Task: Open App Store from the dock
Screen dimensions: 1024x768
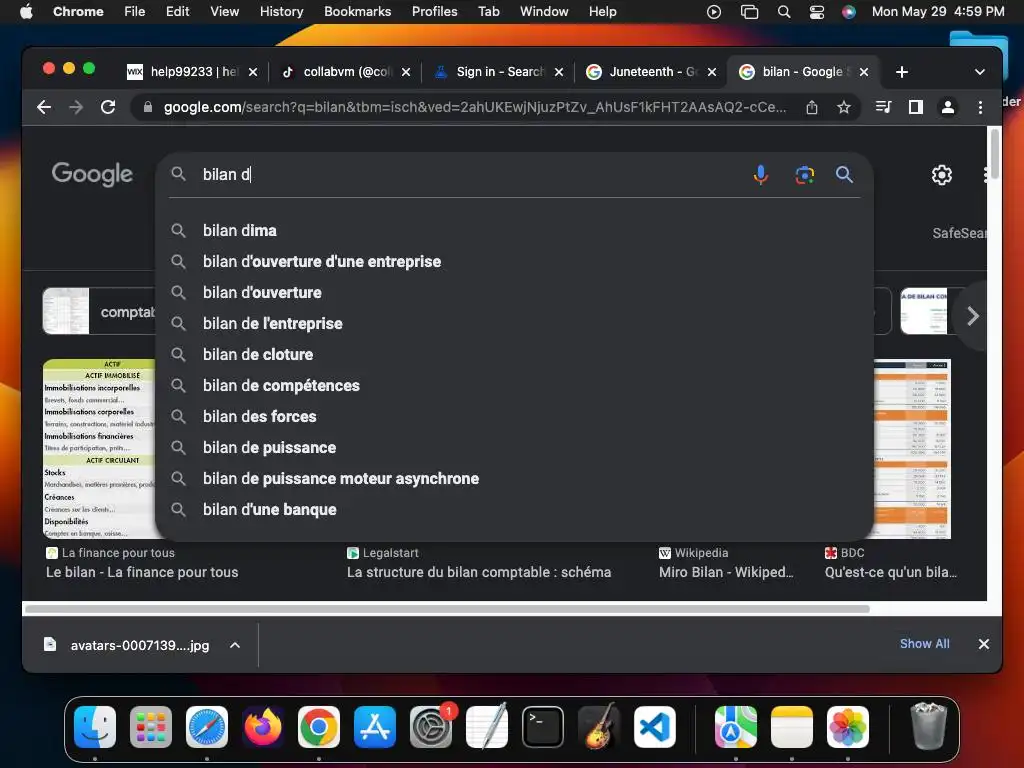Action: [x=375, y=727]
